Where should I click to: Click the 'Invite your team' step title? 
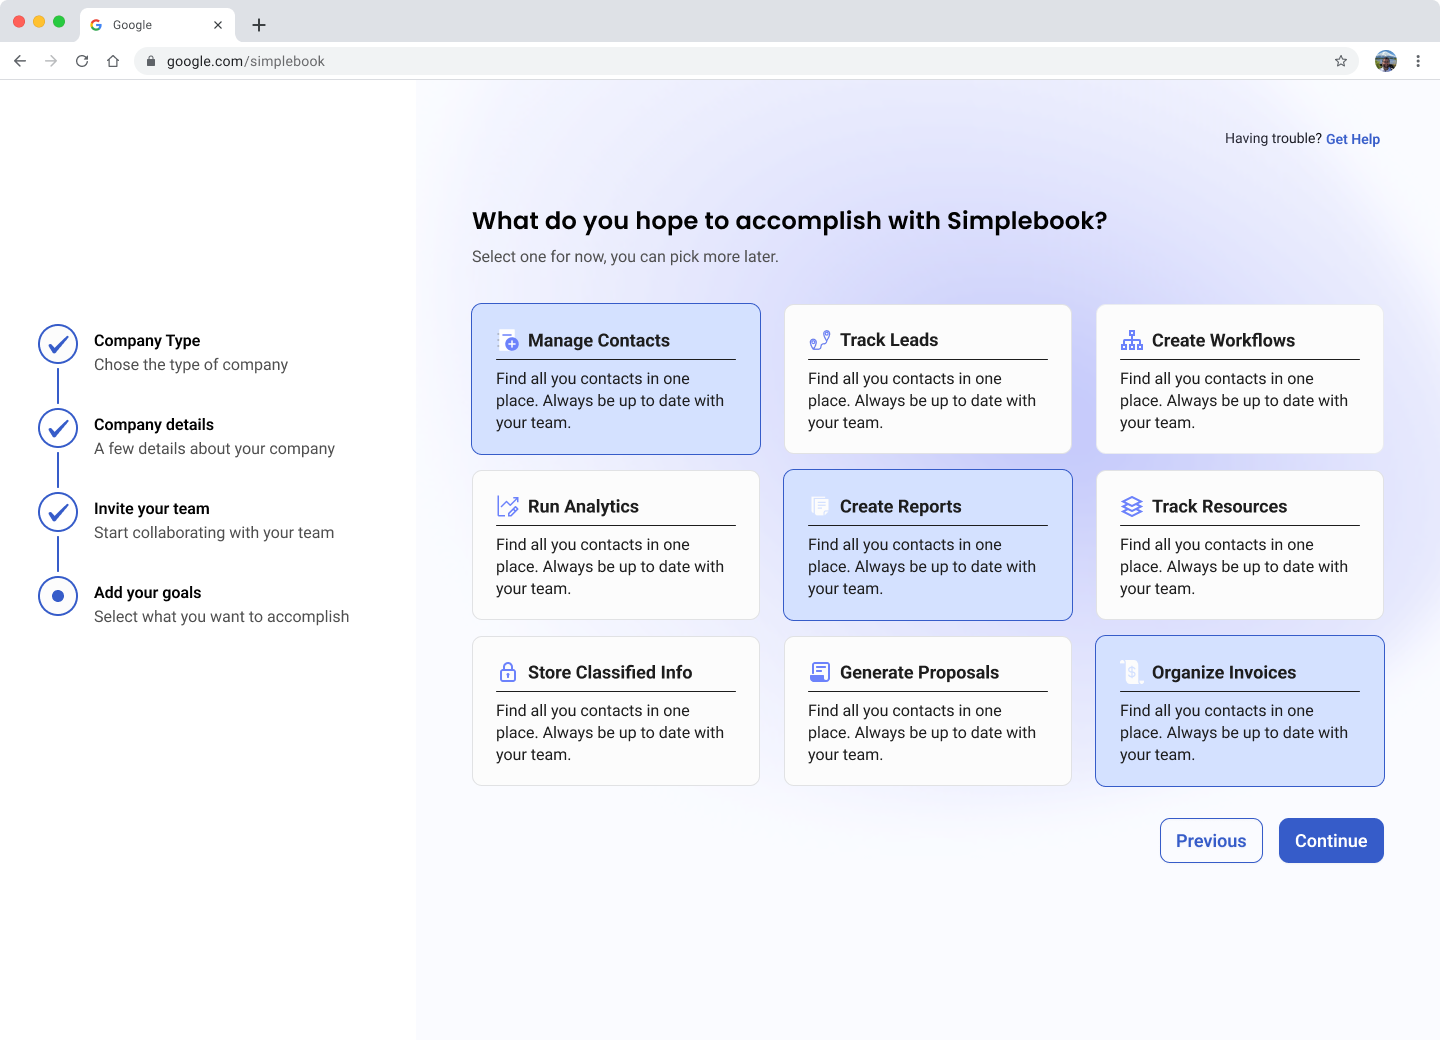tap(152, 508)
